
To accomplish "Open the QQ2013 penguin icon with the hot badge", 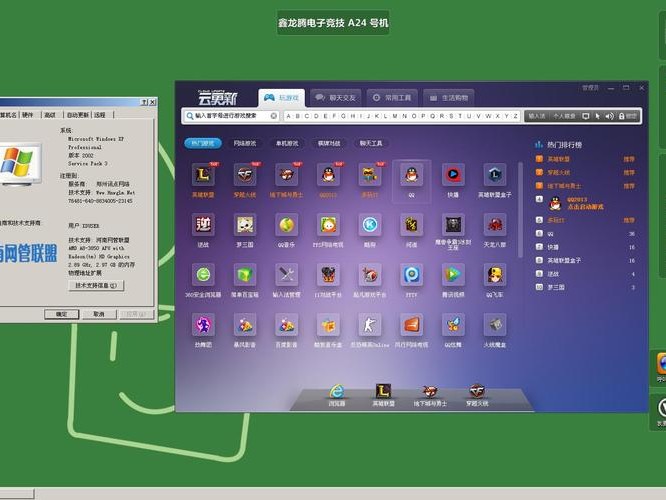I will [x=328, y=175].
